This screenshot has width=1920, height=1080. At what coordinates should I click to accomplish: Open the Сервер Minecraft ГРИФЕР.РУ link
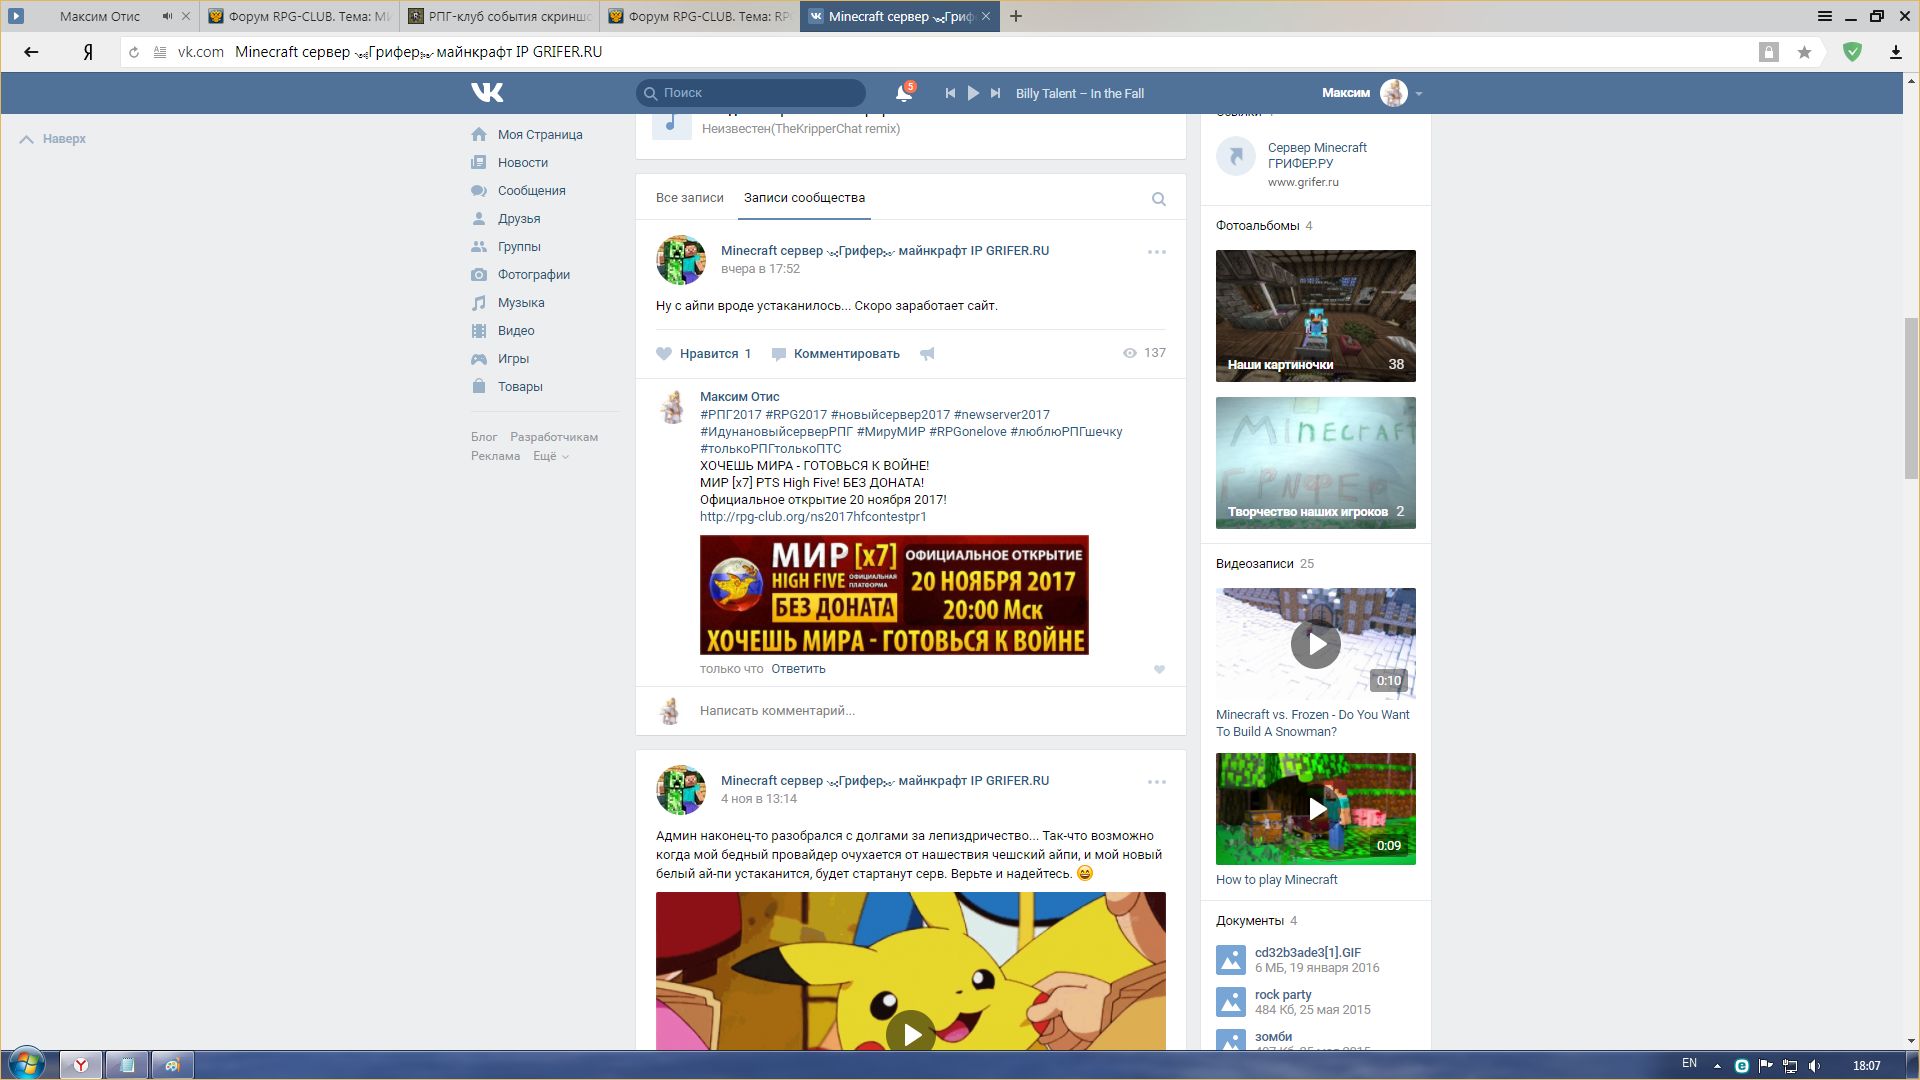[x=1317, y=155]
